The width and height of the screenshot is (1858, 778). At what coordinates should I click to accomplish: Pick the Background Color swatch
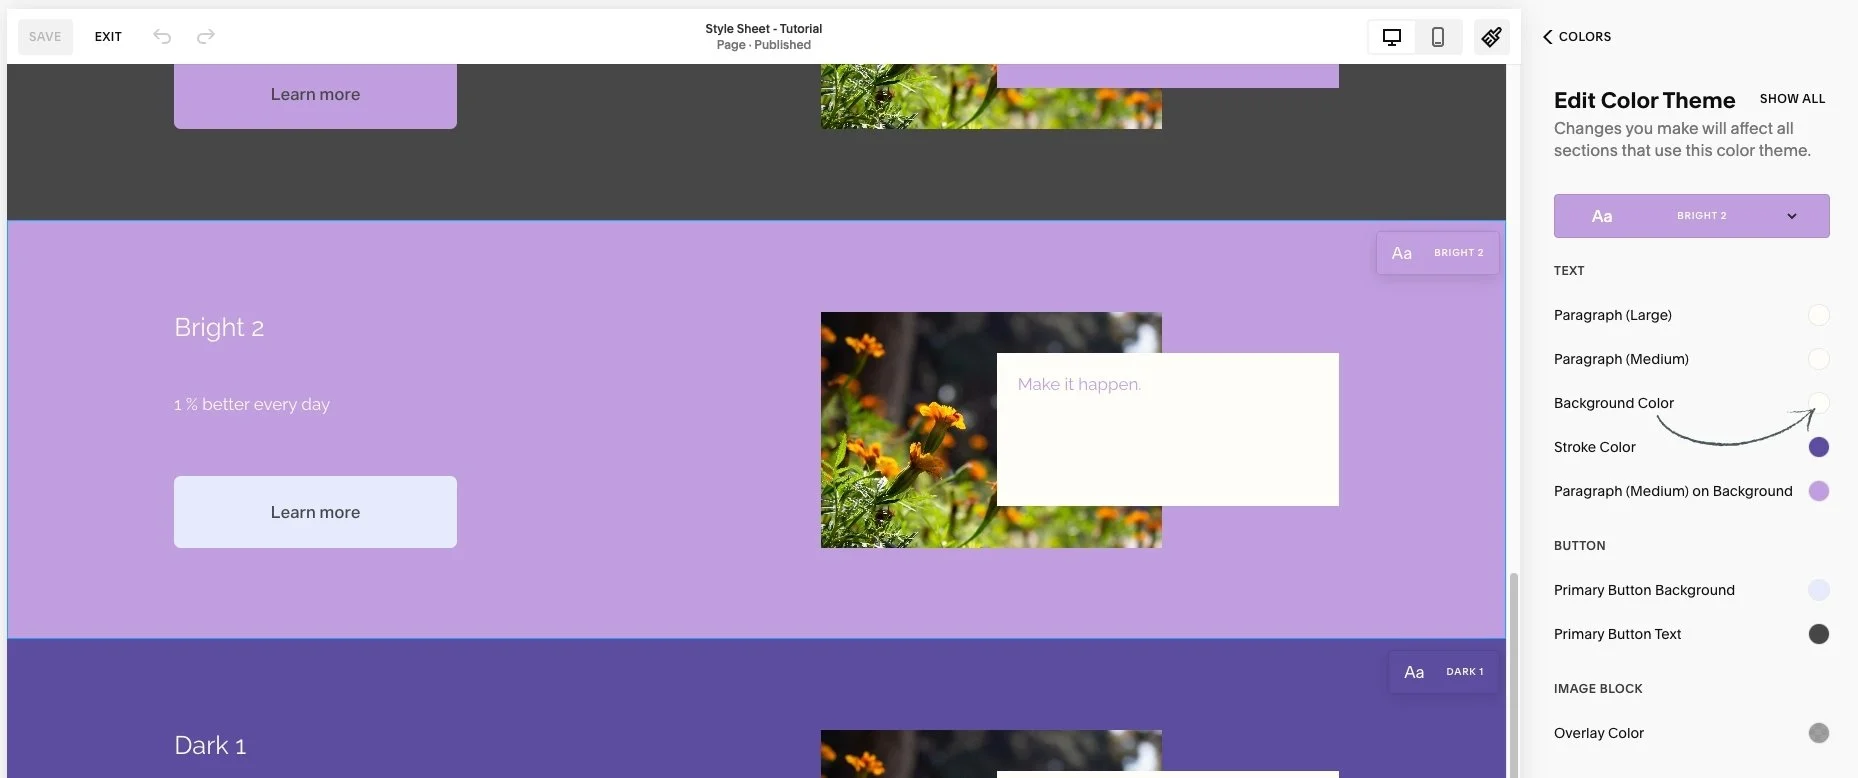(1819, 403)
